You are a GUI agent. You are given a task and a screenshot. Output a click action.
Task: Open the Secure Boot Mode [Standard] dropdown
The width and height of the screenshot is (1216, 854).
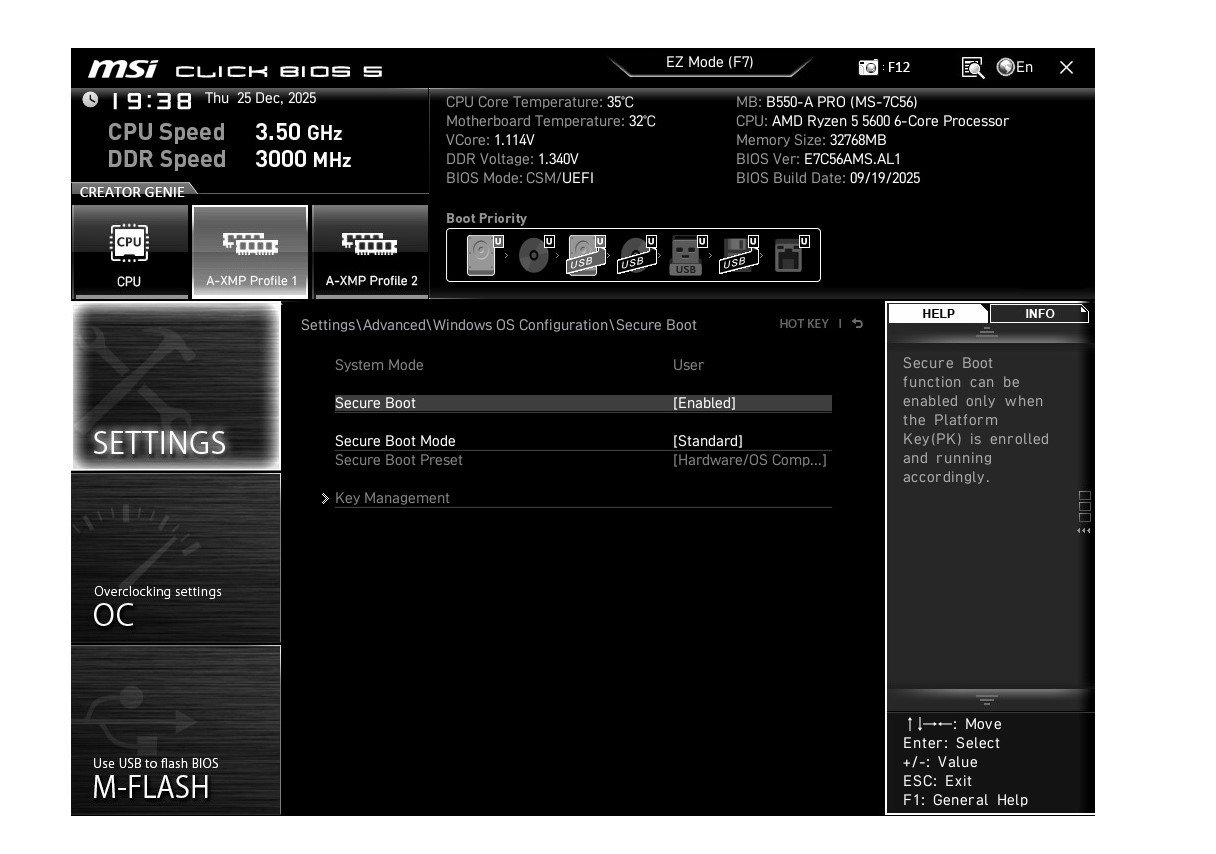pos(708,441)
